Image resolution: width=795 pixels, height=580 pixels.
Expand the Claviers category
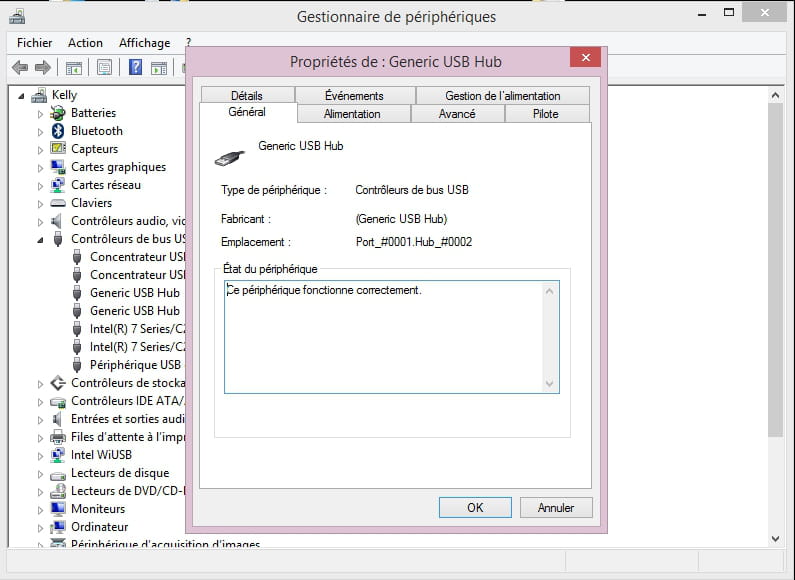[41, 204]
